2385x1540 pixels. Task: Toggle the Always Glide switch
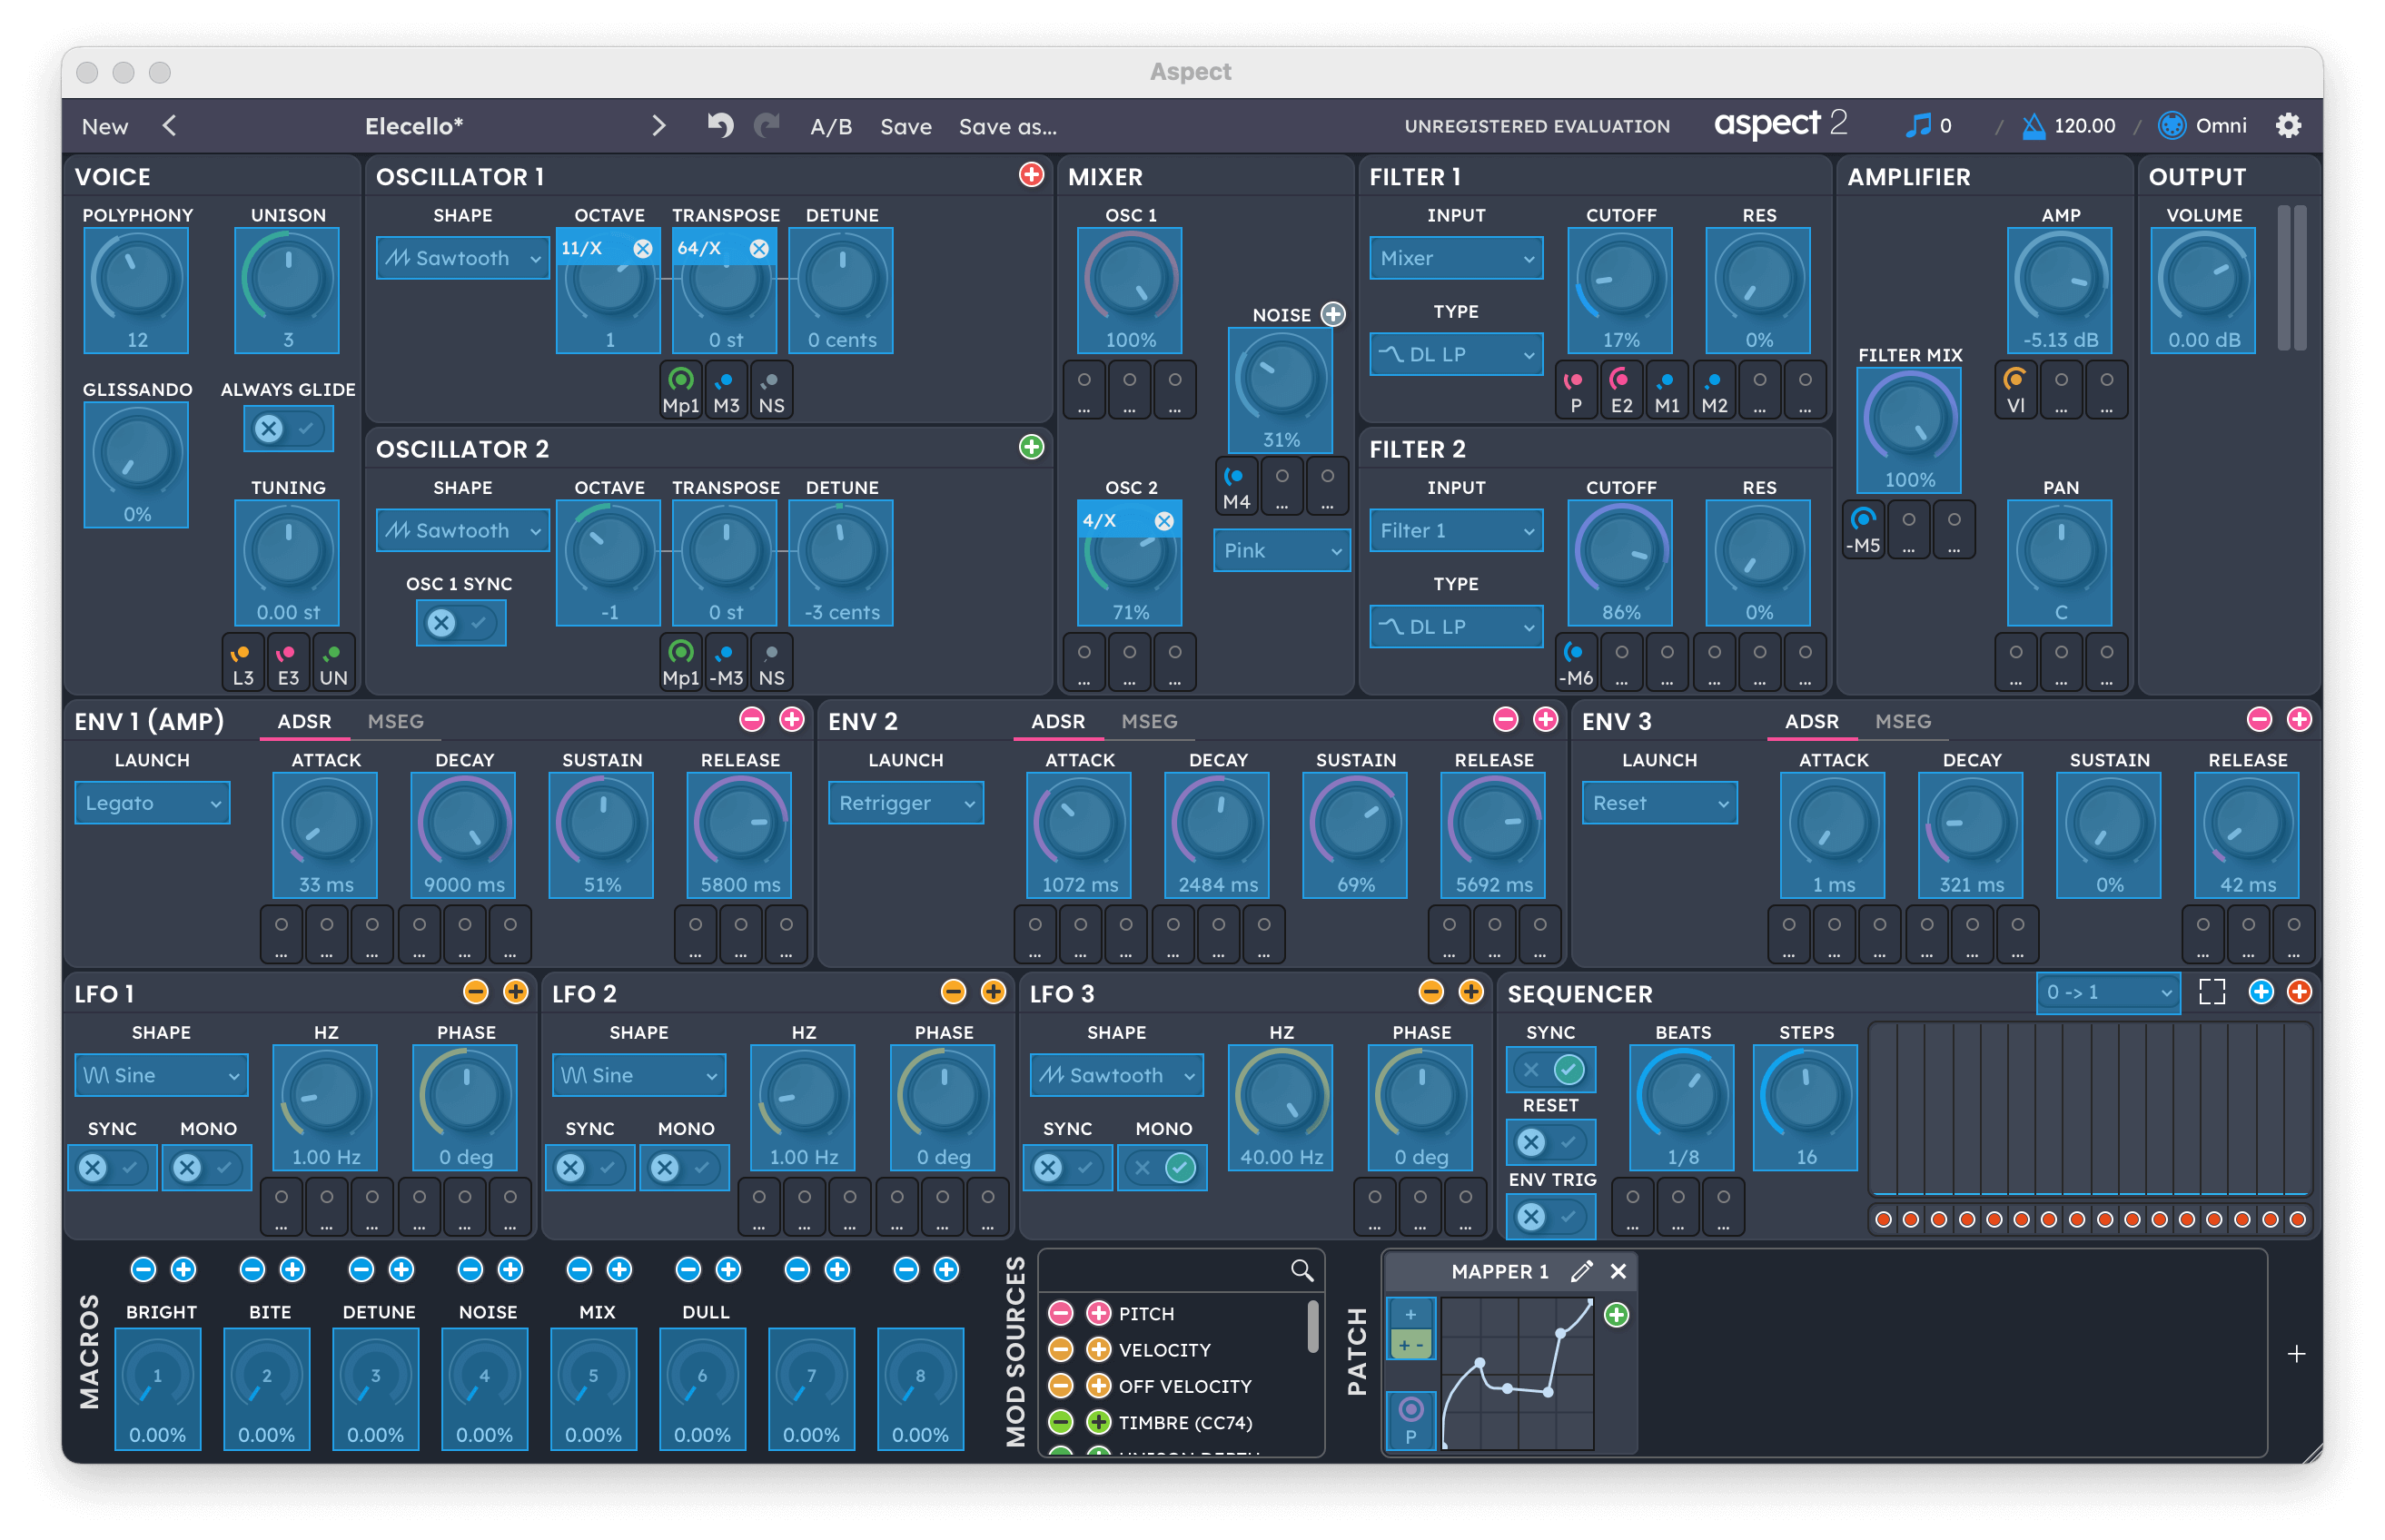pos(288,429)
